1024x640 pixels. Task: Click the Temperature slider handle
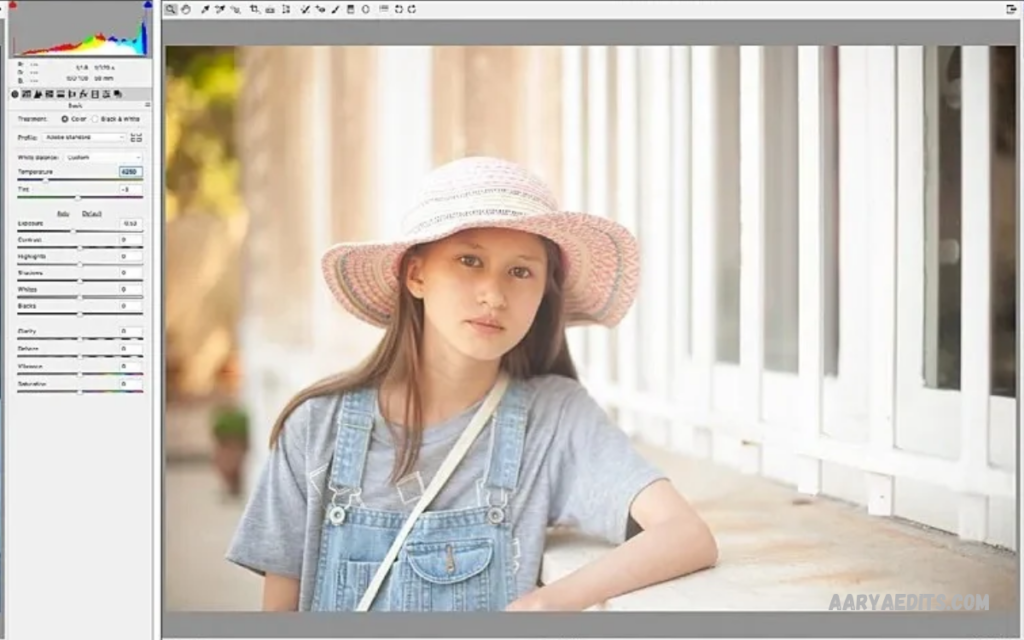pyautogui.click(x=46, y=180)
